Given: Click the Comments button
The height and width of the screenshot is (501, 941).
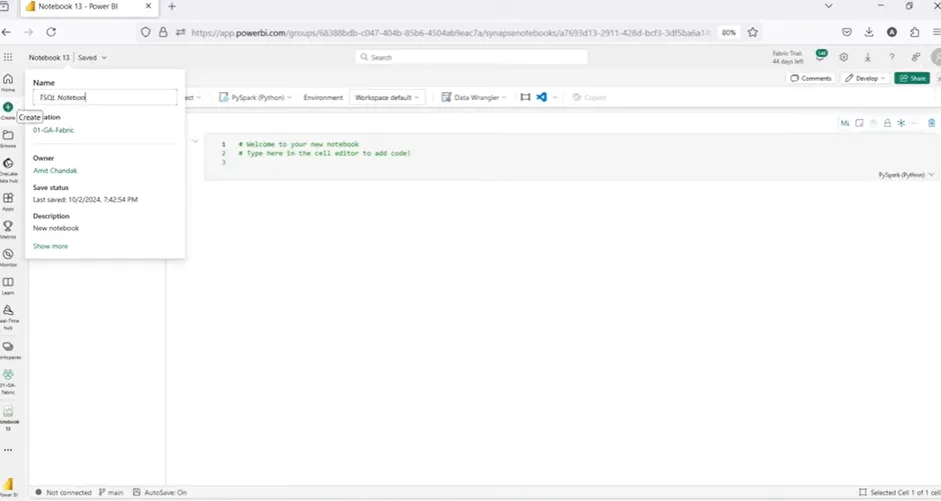Looking at the screenshot, I should click(x=811, y=78).
